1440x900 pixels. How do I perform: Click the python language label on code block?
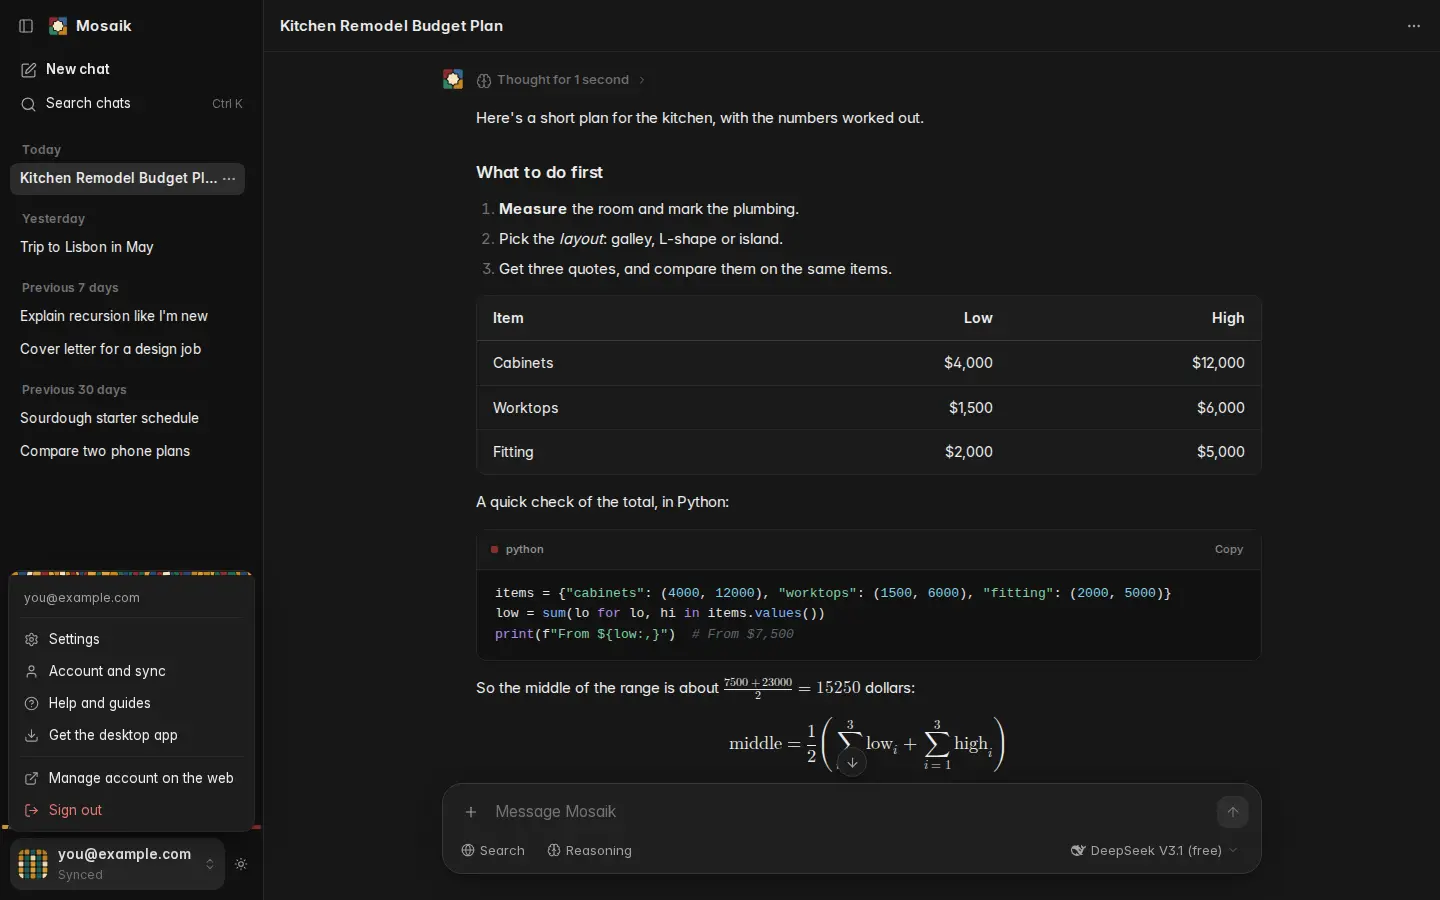(x=525, y=550)
